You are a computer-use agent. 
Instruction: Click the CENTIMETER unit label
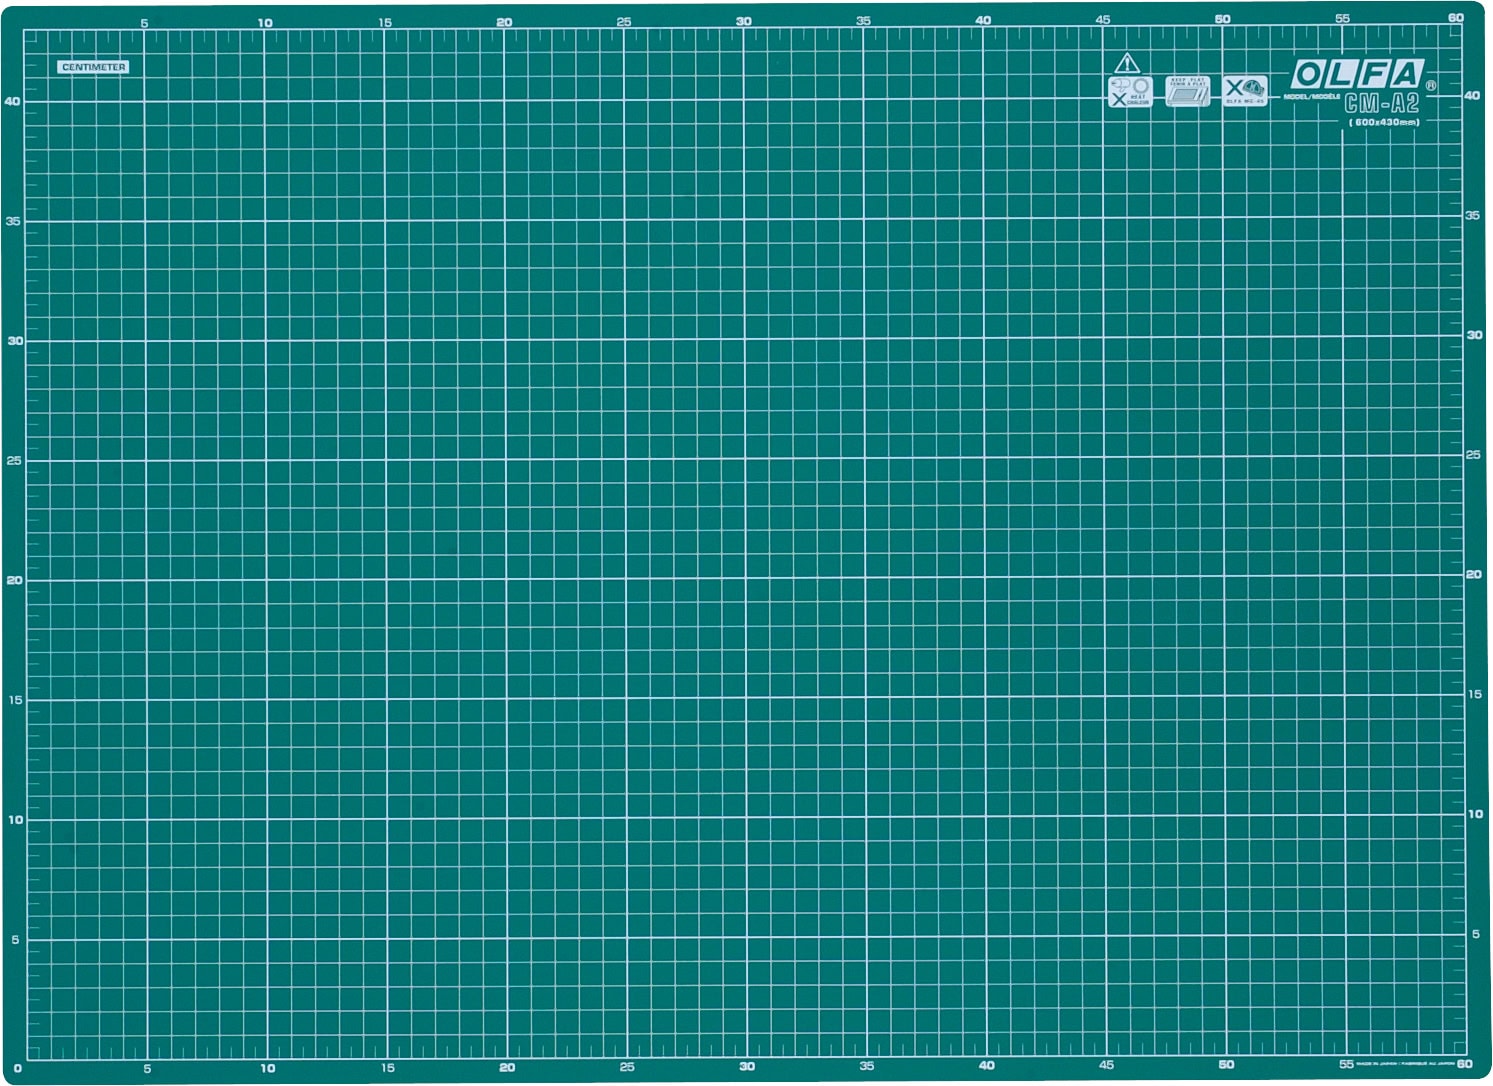click(x=93, y=67)
